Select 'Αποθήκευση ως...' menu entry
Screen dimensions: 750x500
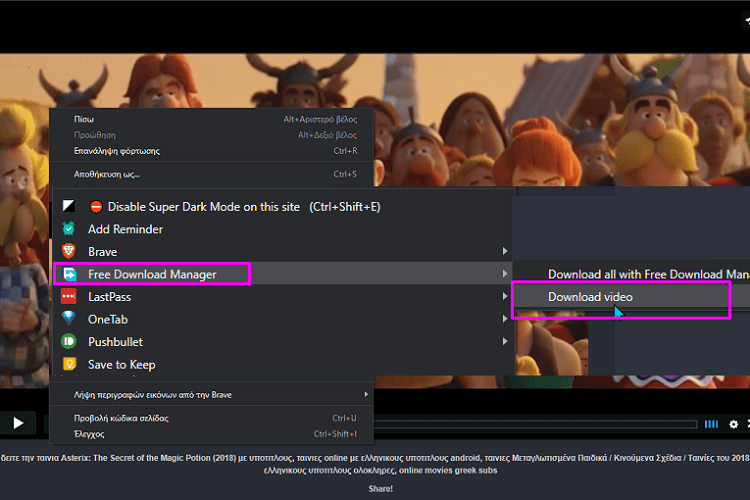(213, 174)
